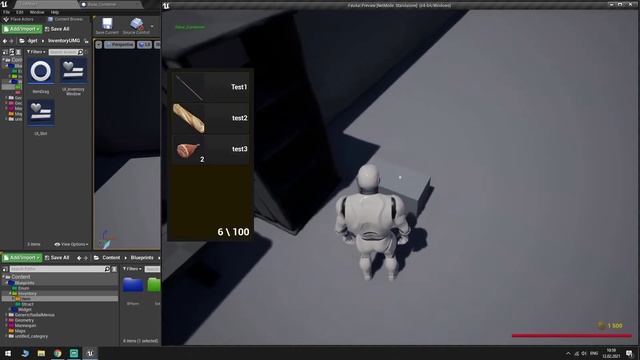
Task: Click the dget breadcrumb folder icon
Action: [22, 41]
